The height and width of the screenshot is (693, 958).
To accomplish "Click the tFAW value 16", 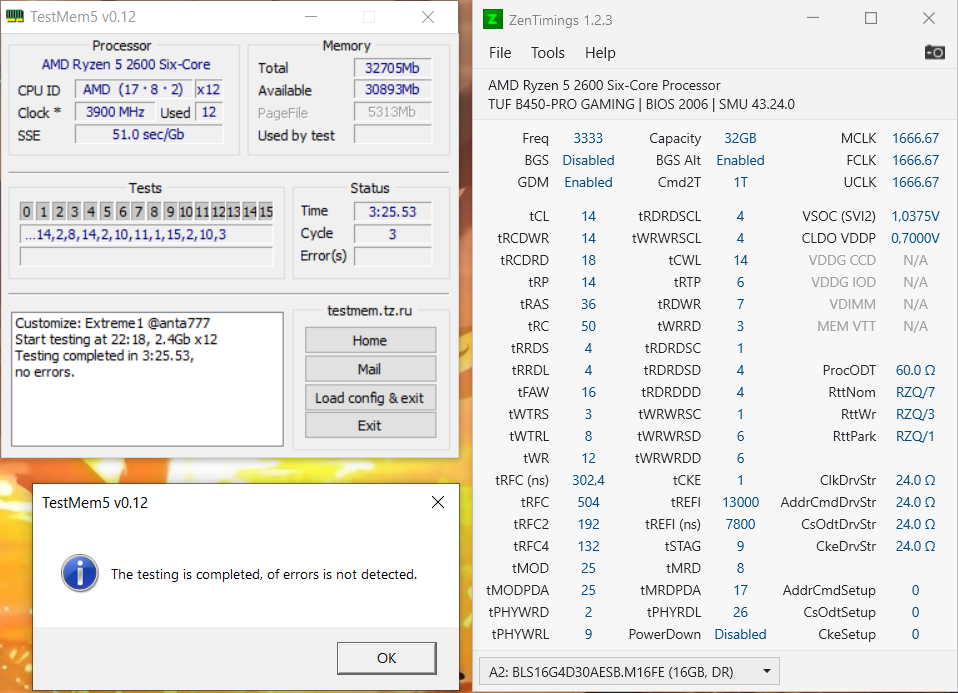I will click(588, 392).
